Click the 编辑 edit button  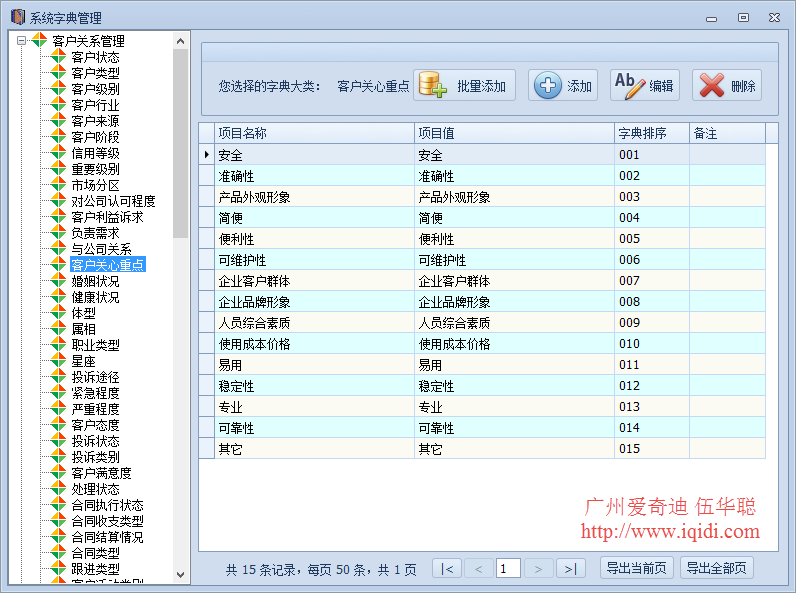click(645, 85)
